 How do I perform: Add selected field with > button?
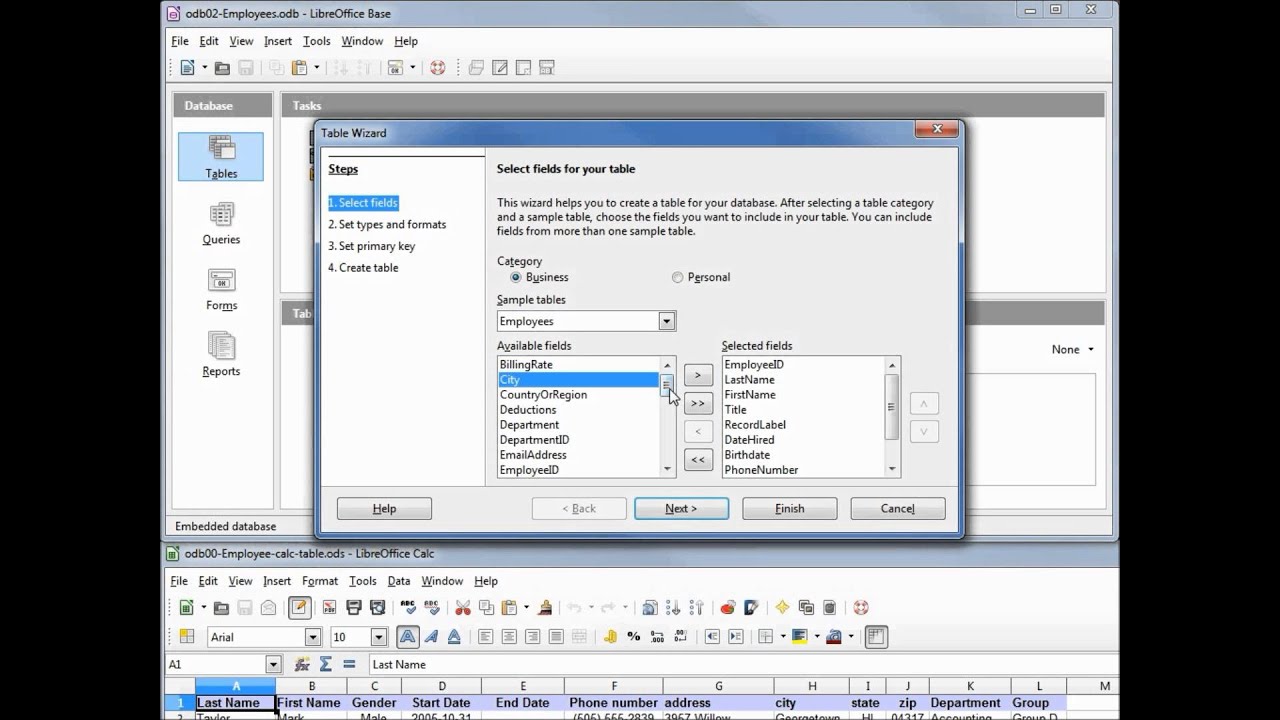697,375
